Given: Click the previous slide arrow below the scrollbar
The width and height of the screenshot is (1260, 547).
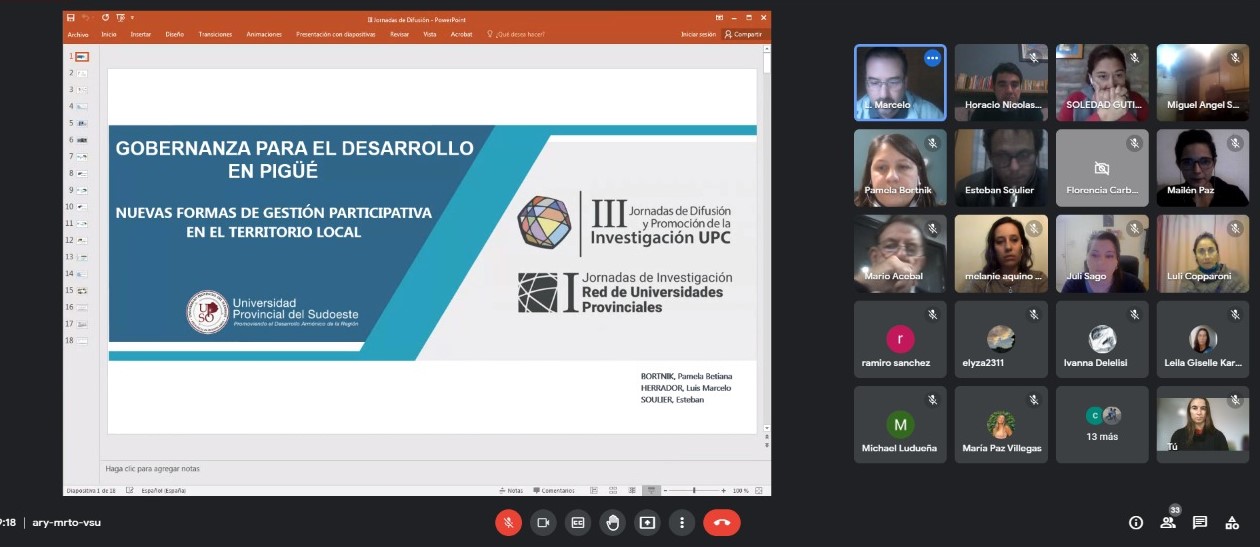Looking at the screenshot, I should coord(767,437).
